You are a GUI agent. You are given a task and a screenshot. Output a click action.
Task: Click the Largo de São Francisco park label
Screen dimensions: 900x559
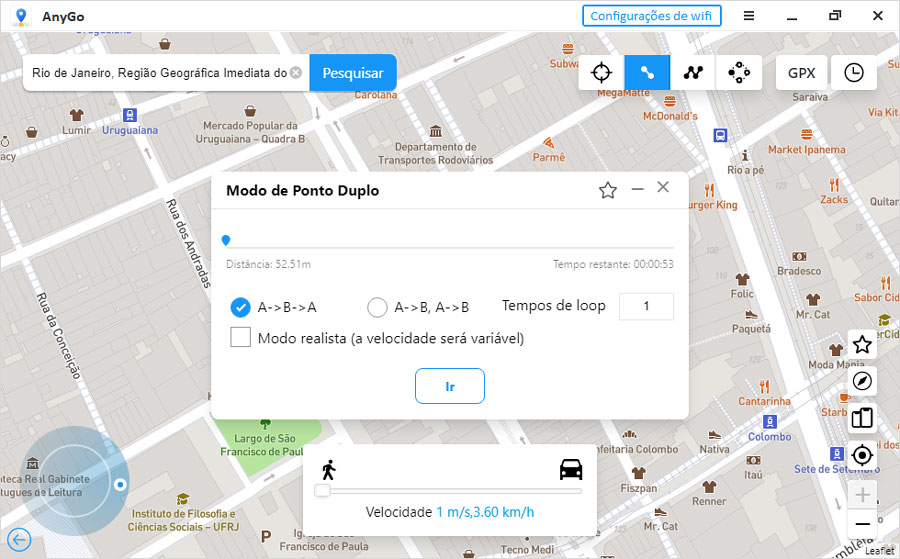[263, 445]
